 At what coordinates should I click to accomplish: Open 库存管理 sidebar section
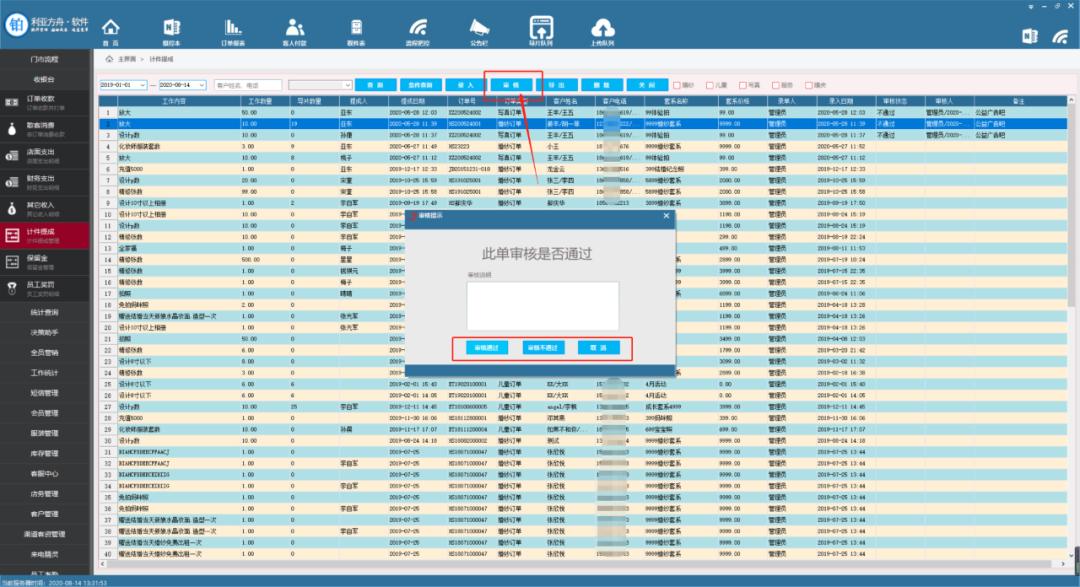coord(45,453)
